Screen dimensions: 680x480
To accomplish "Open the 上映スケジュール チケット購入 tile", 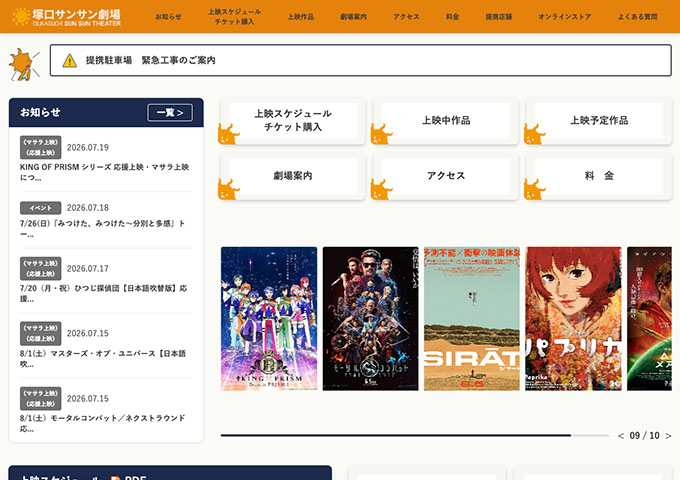I will tap(293, 121).
